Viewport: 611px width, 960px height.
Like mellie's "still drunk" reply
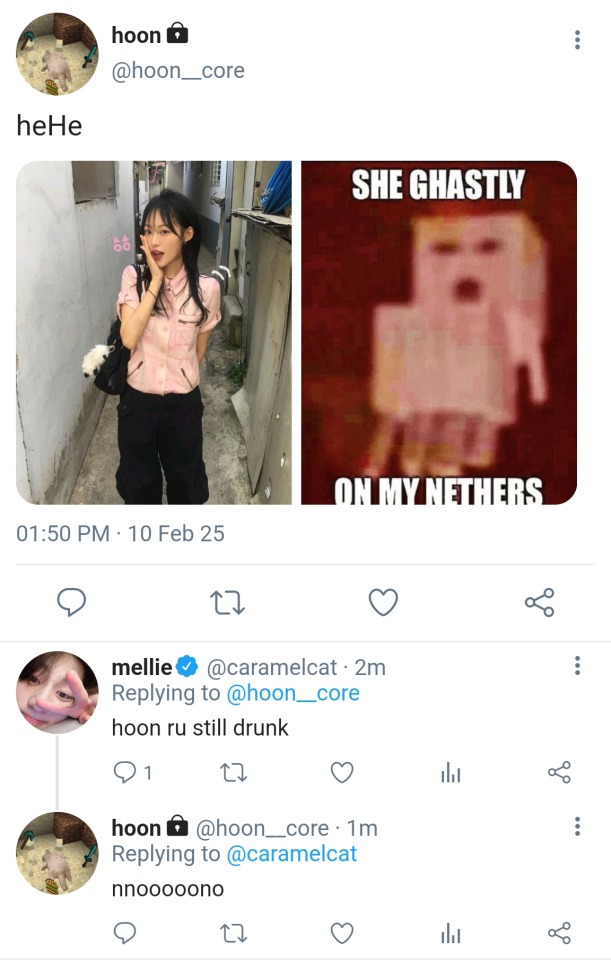tap(342, 772)
